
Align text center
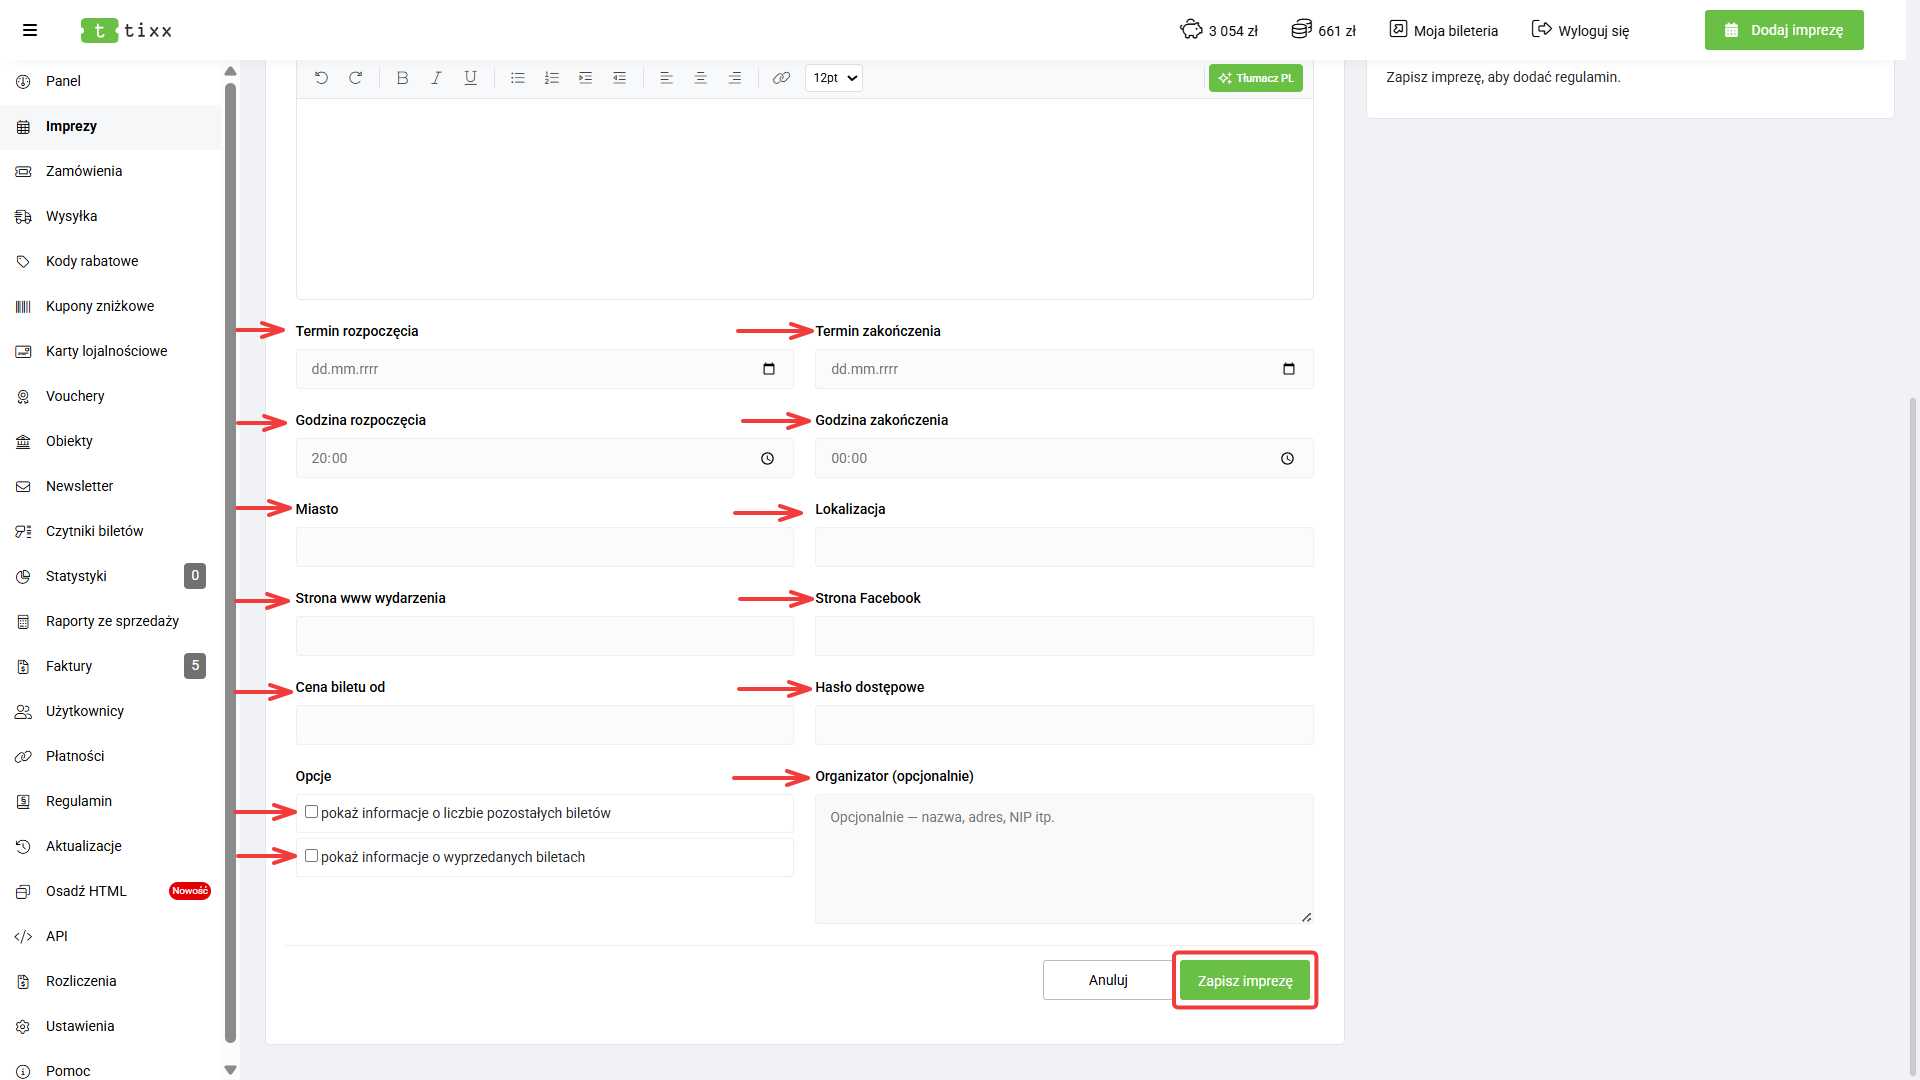coord(700,78)
